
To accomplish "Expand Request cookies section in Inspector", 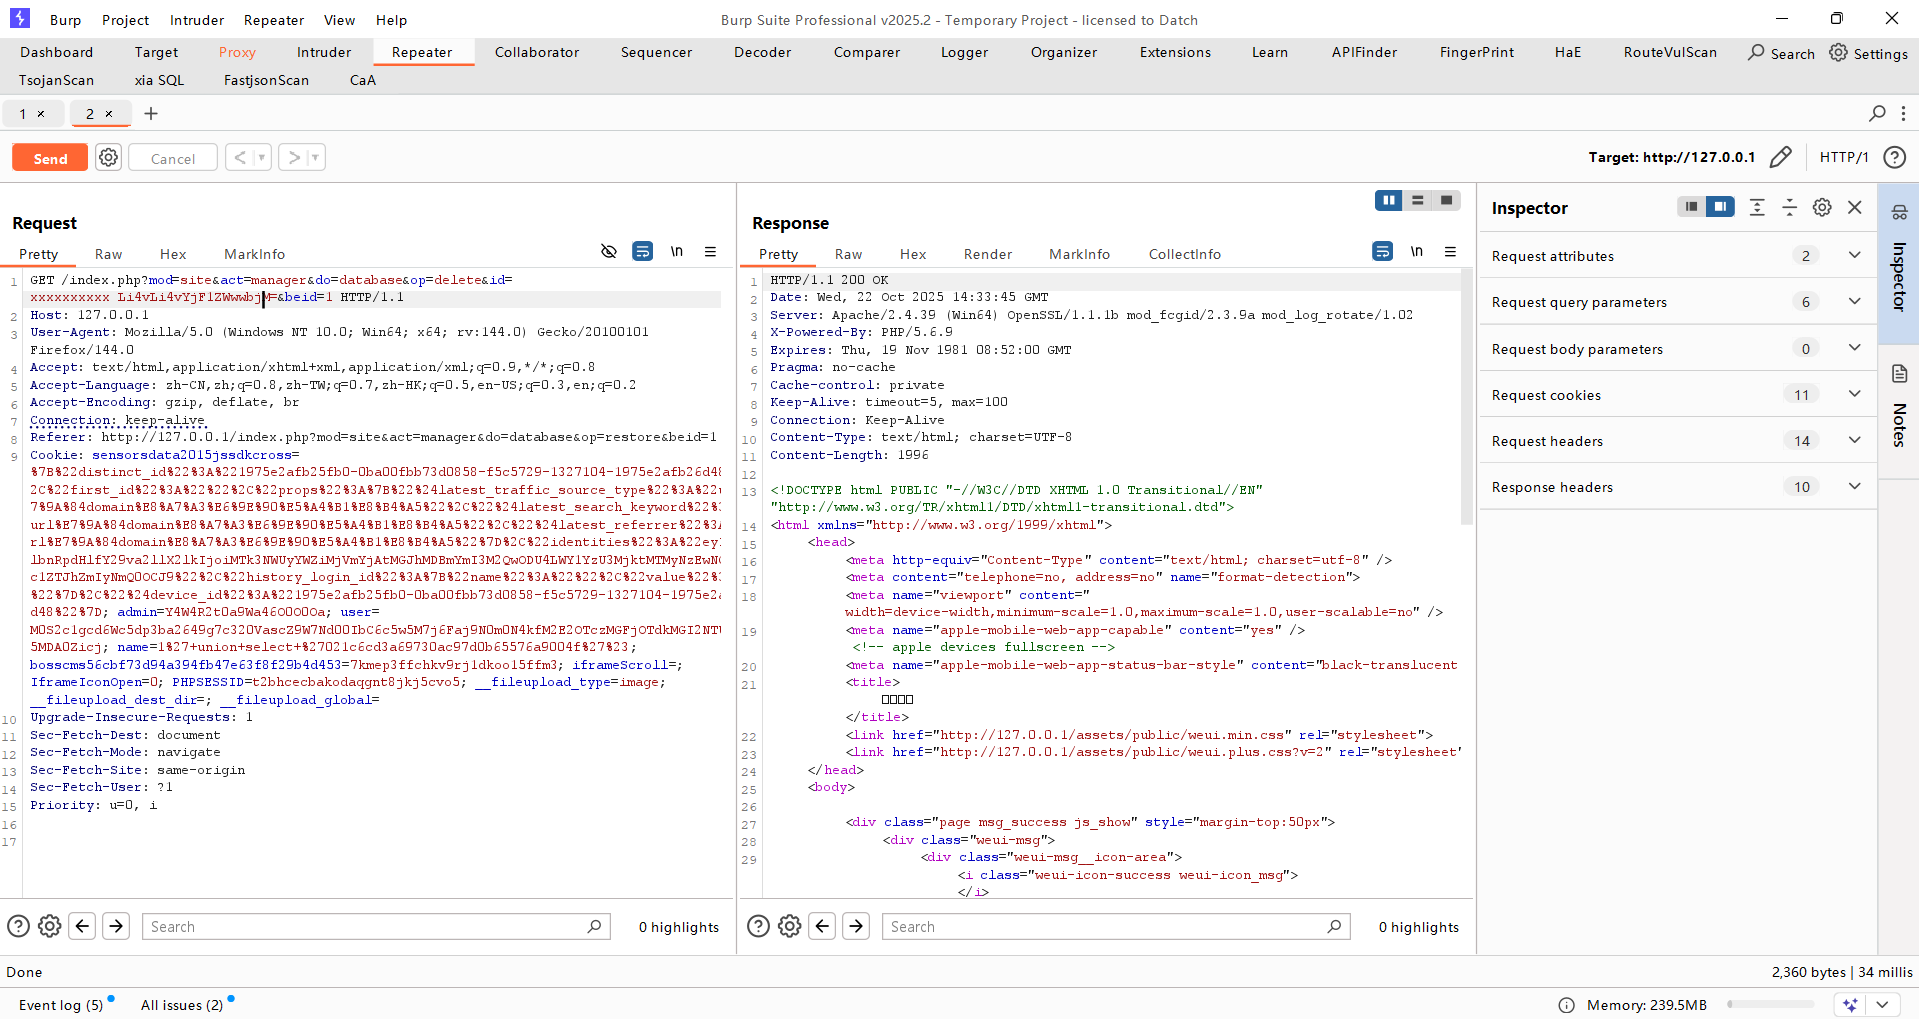I will (x=1854, y=395).
